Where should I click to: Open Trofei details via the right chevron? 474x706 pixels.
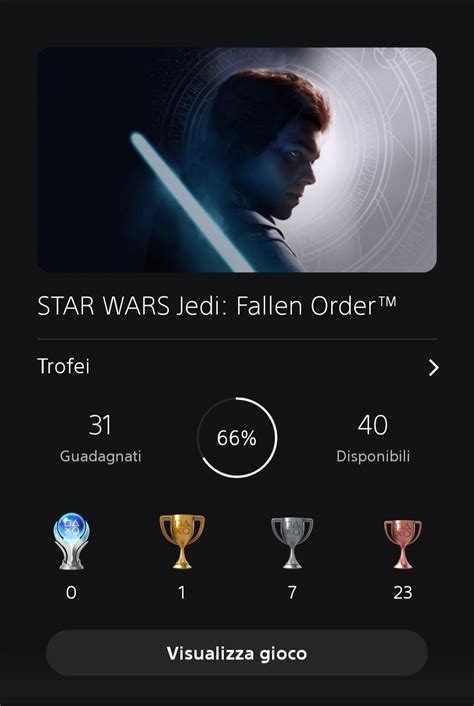point(433,367)
